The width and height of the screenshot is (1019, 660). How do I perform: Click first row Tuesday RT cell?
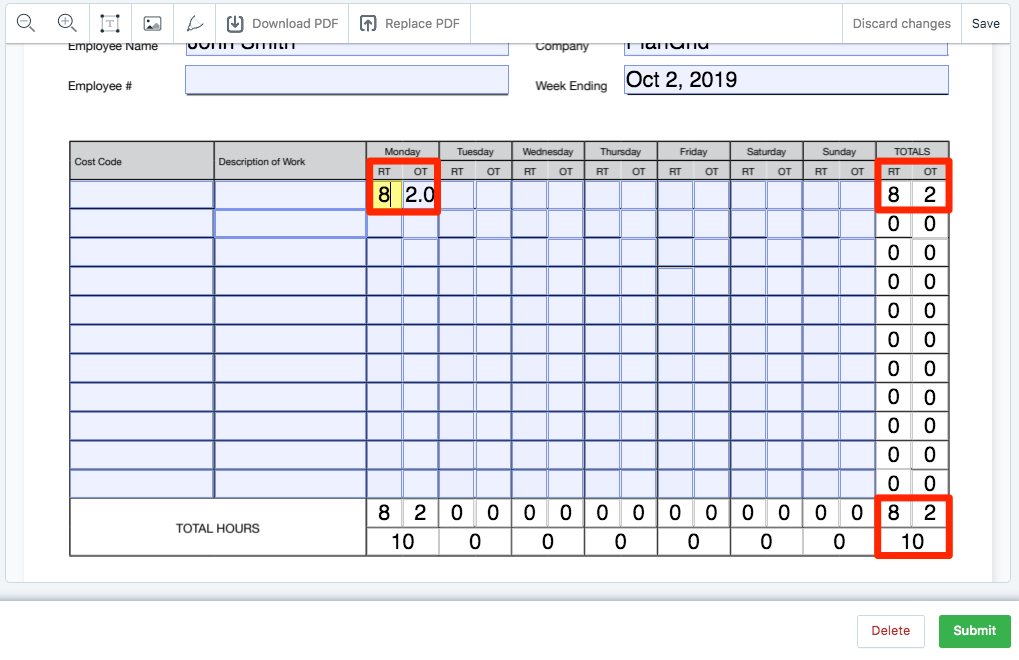(457, 195)
